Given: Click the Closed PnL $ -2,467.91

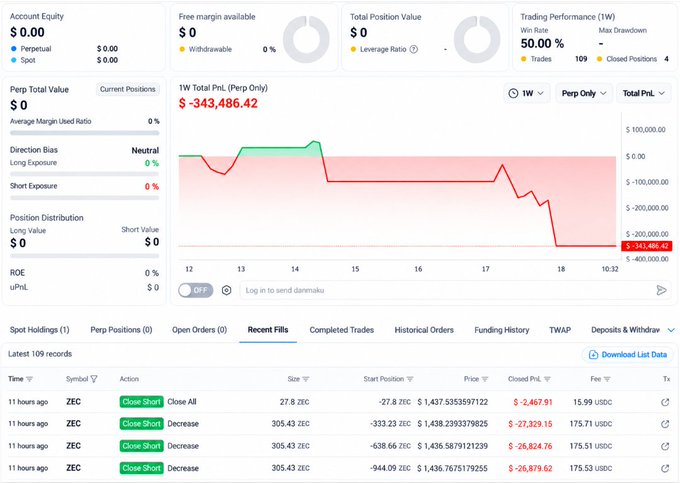Looking at the screenshot, I should click(x=533, y=402).
